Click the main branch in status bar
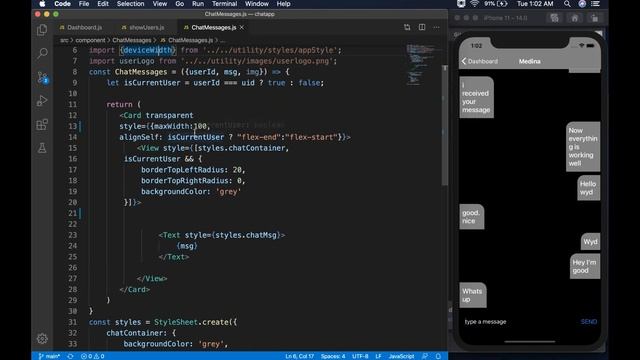This screenshot has height=360, width=640. 49,356
